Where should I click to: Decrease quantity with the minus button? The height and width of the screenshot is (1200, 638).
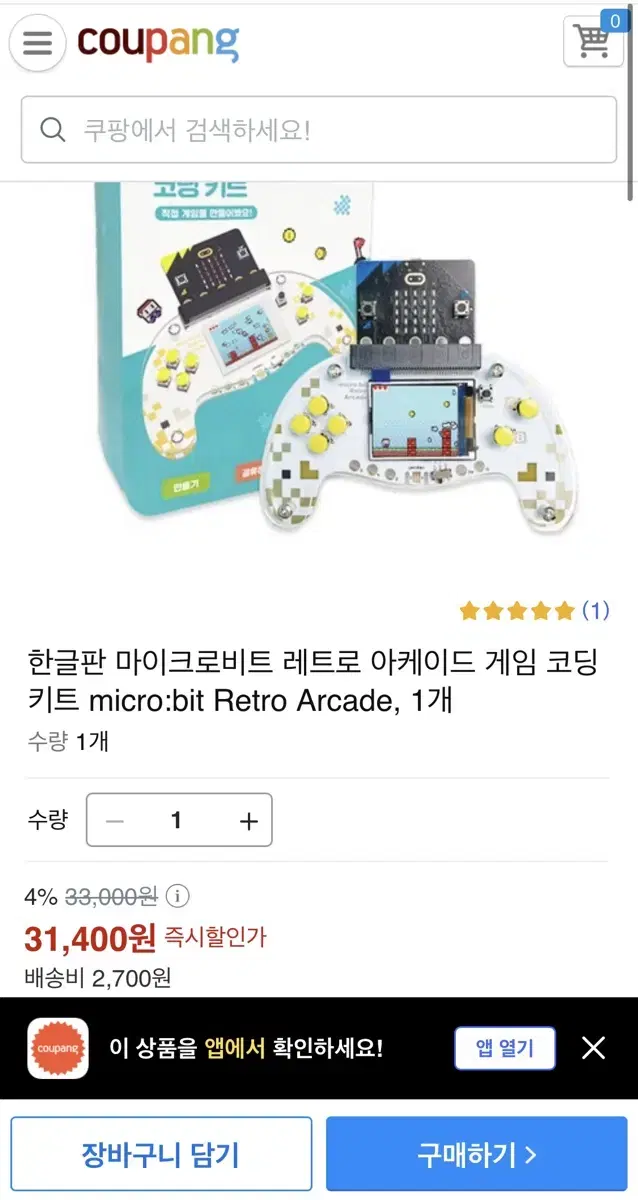115,821
